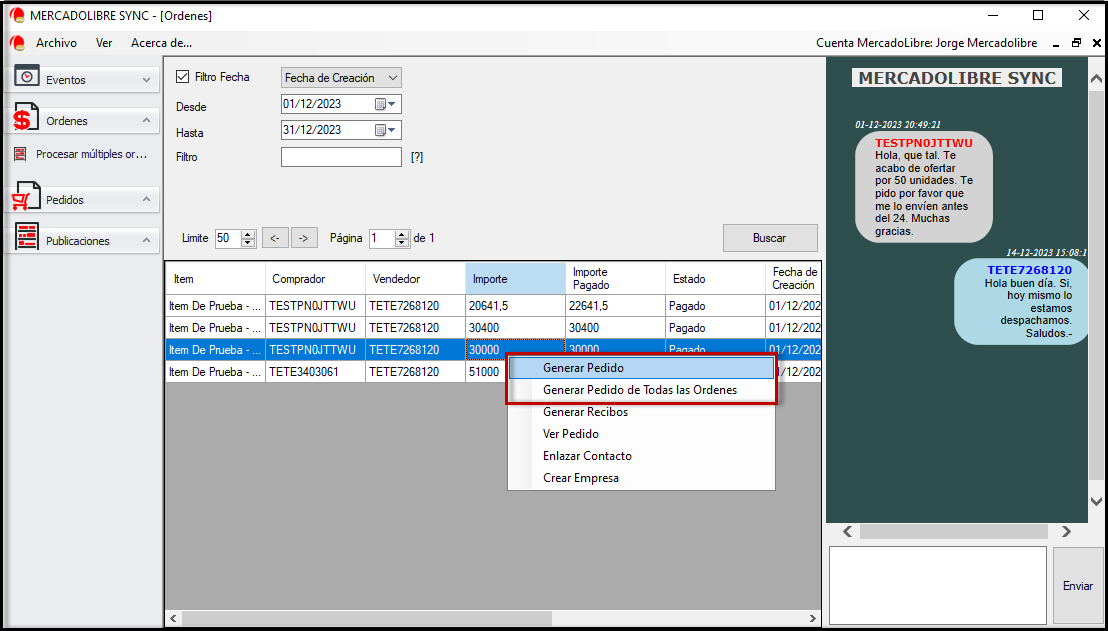Close the inner Ordenes child window
The width and height of the screenshot is (1108, 631).
coord(1095,43)
